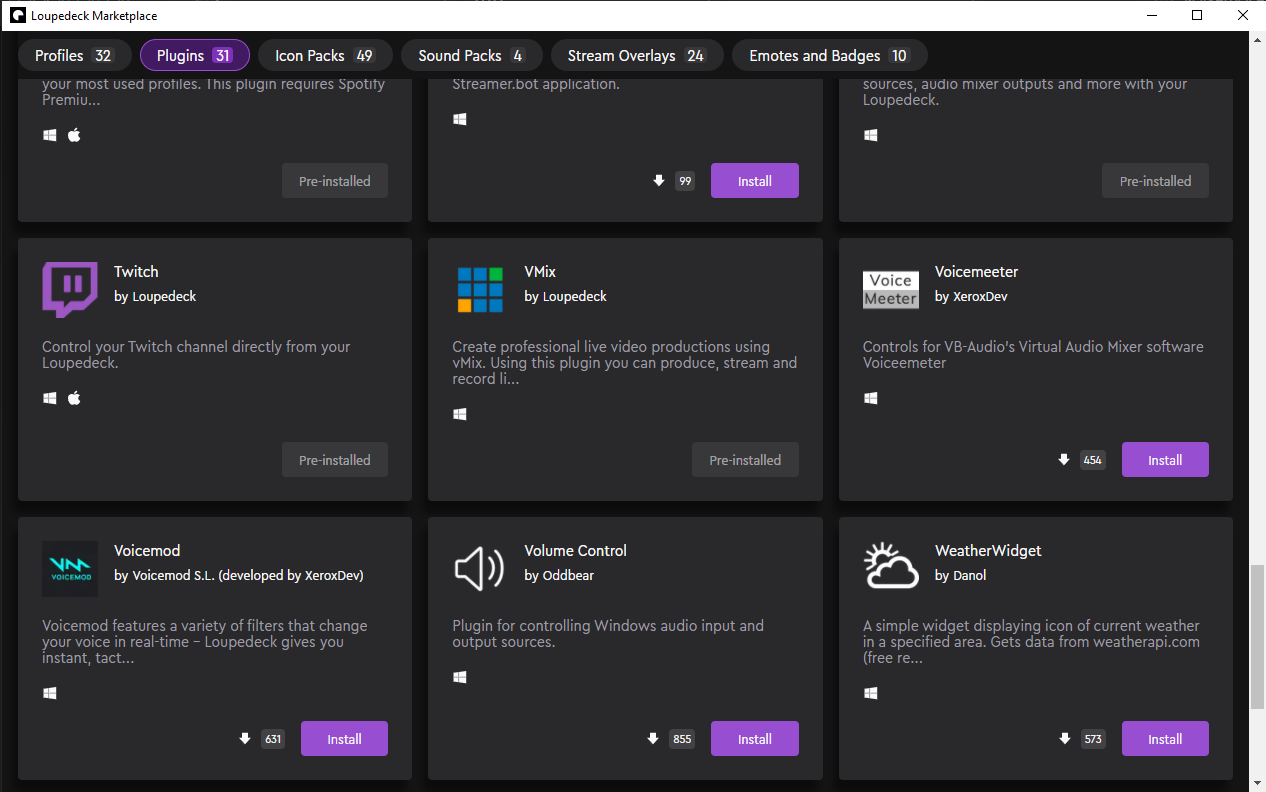Click Windows icon on VMix card

tap(460, 414)
